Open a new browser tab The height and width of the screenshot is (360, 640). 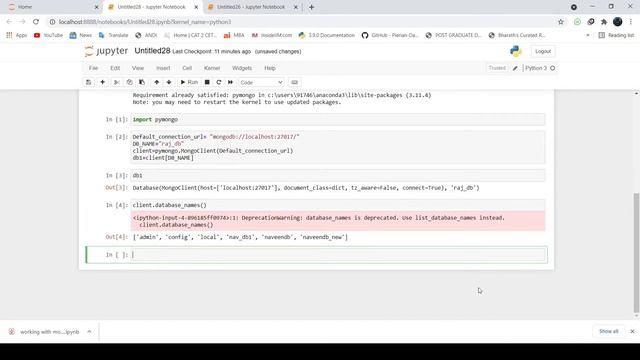click(x=311, y=7)
